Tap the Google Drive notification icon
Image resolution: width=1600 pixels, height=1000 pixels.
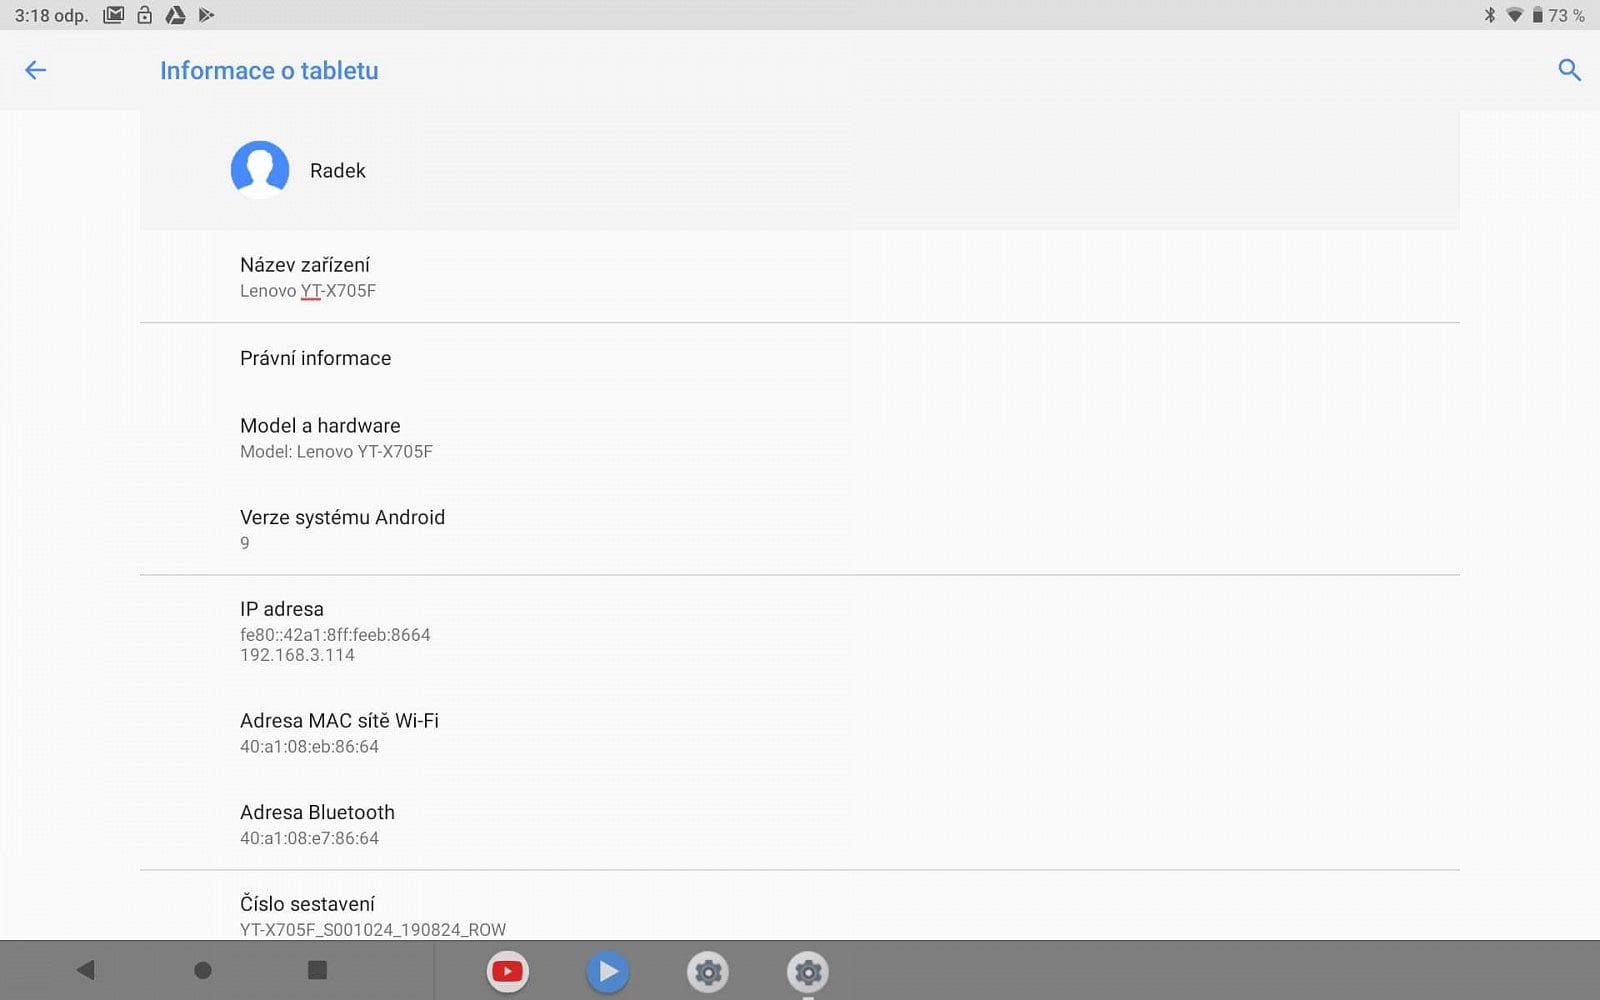(x=175, y=15)
